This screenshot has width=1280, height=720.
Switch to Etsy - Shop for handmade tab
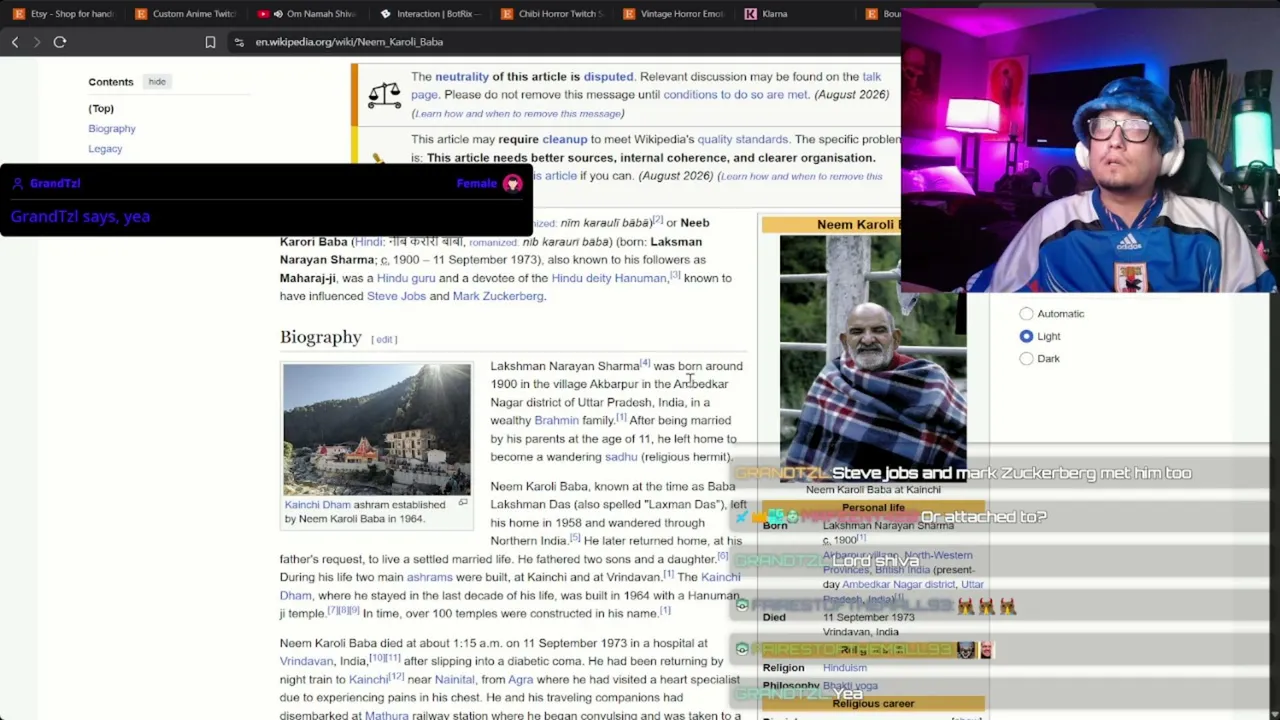click(64, 14)
